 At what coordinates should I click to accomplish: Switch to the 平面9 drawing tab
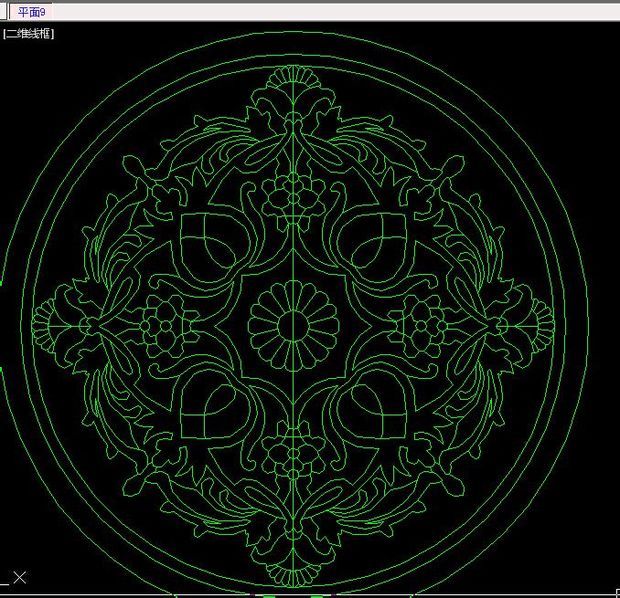[x=32, y=12]
